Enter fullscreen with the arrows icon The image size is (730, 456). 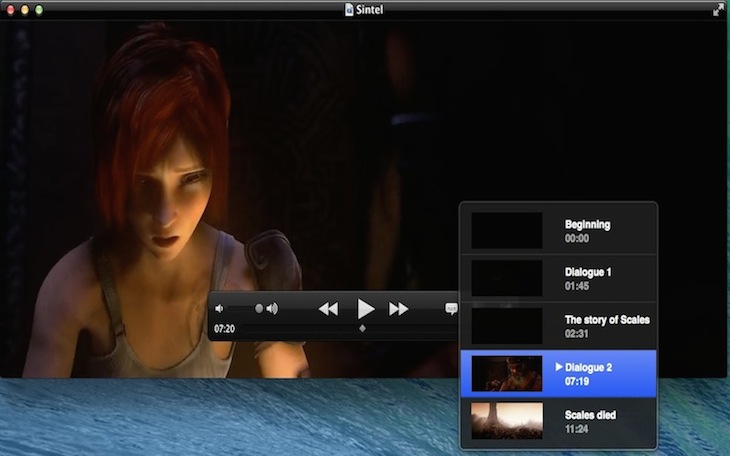pos(718,10)
